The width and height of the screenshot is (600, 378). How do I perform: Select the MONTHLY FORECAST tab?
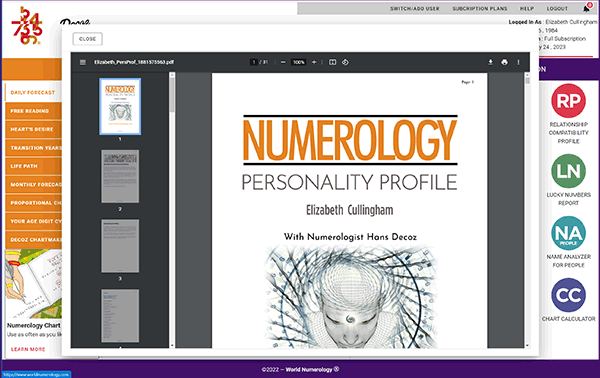click(33, 184)
